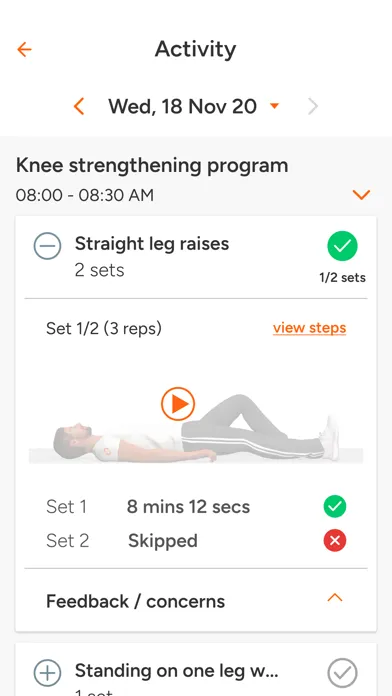This screenshot has width=392, height=696.
Task: Go back using the orange arrow
Action: 24,49
